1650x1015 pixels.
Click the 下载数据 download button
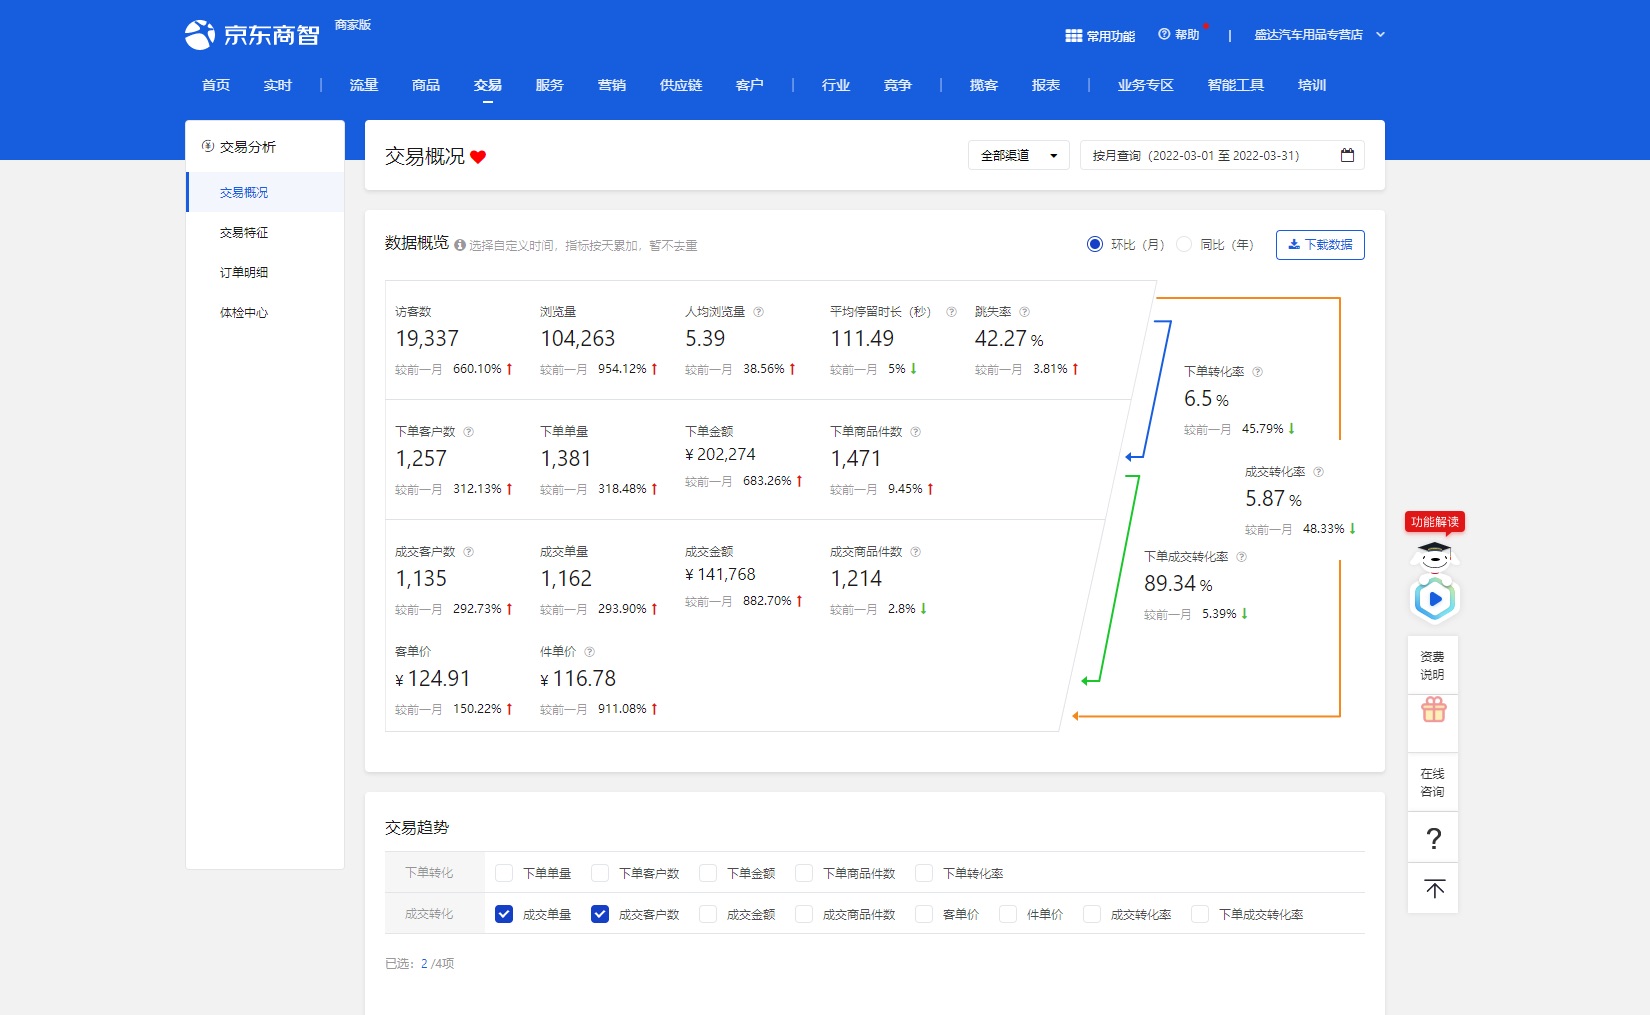tap(1319, 245)
